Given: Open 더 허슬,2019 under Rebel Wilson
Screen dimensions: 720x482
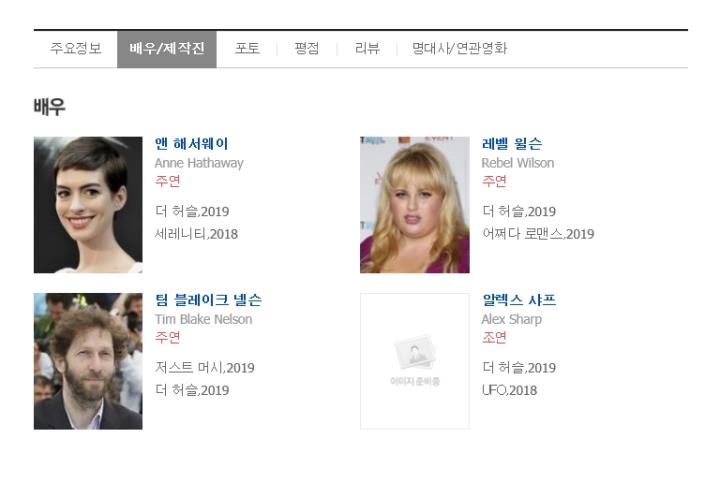Looking at the screenshot, I should point(519,211).
